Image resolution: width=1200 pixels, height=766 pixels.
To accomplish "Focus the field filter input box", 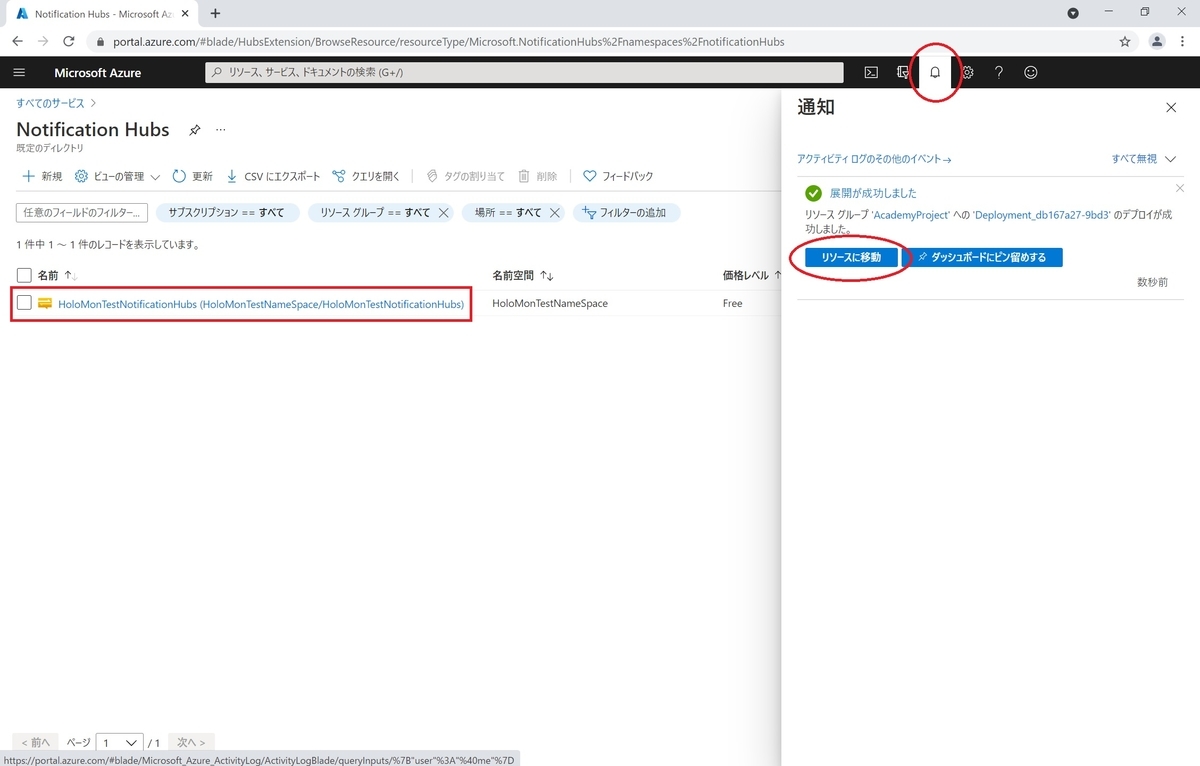I will click(x=82, y=213).
